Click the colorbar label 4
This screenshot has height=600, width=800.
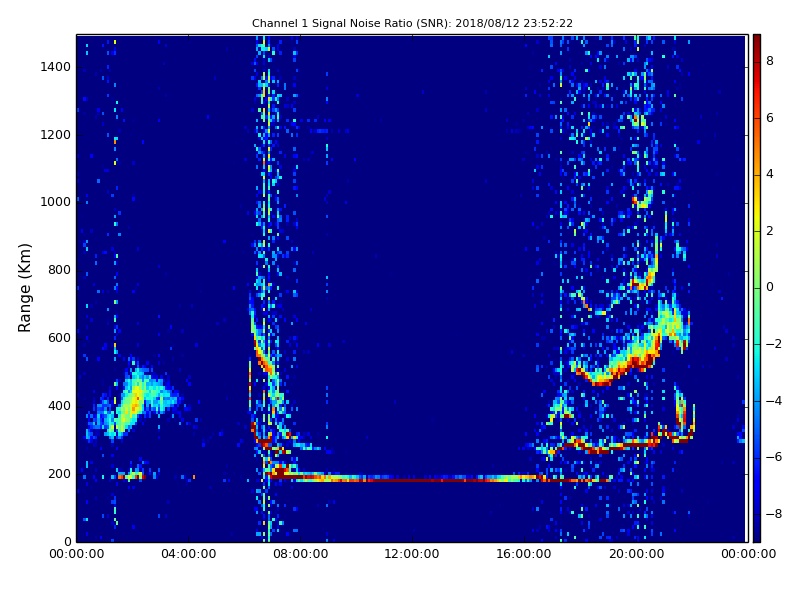pos(770,174)
